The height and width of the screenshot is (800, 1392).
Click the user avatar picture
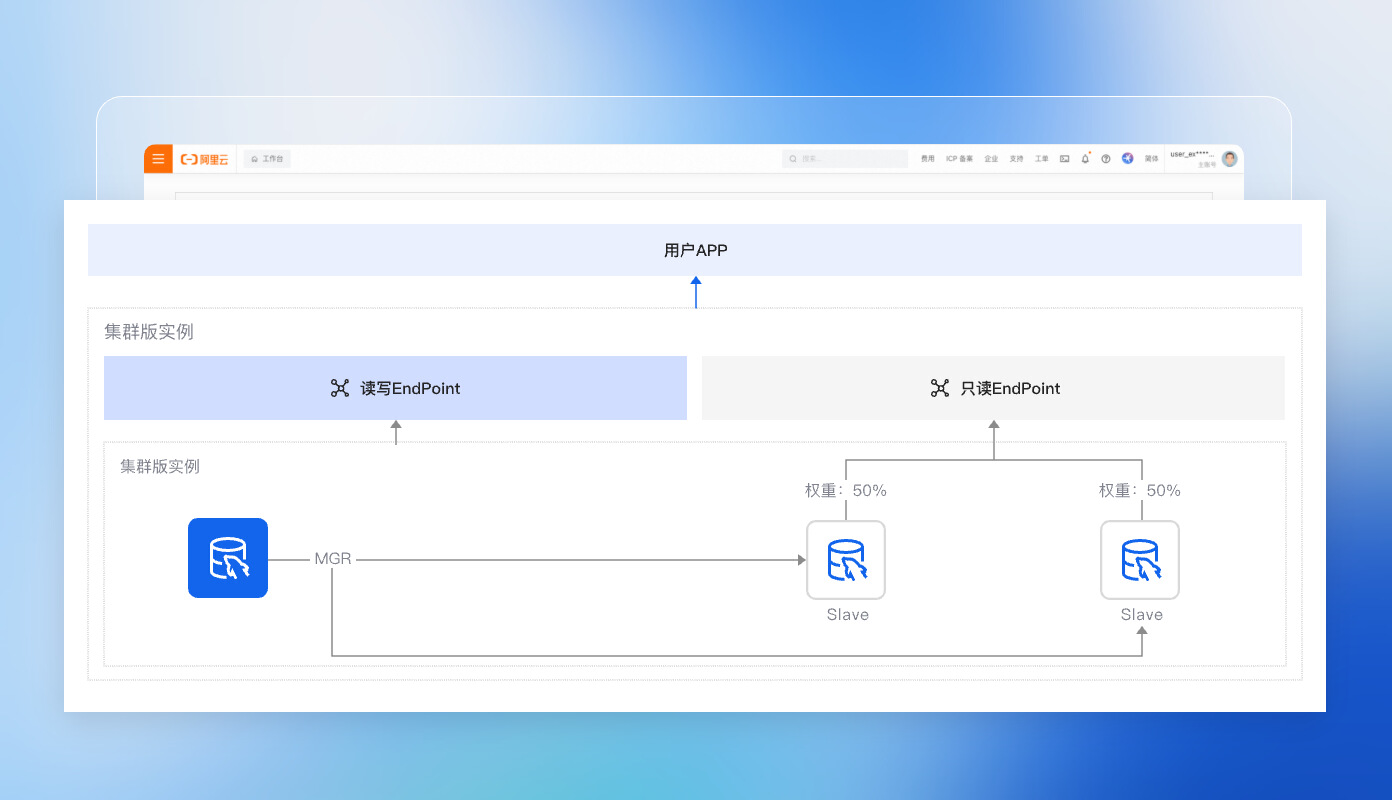[x=1230, y=158]
